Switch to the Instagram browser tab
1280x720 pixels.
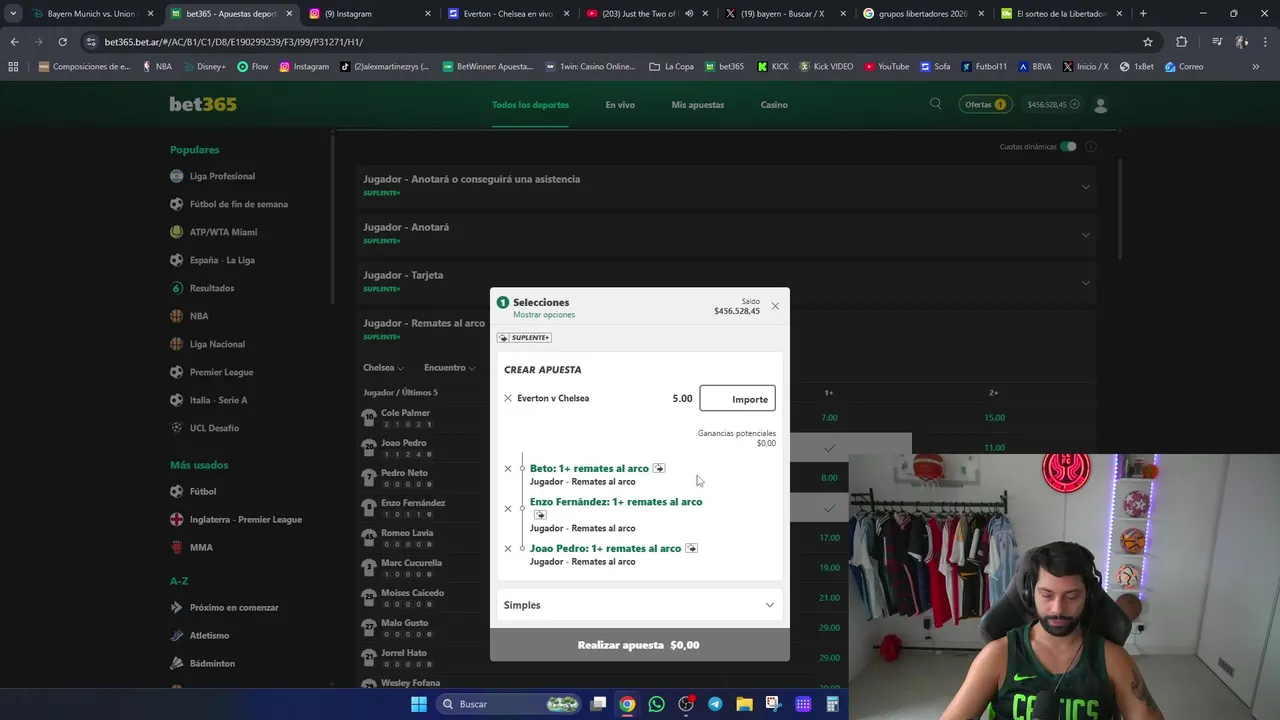point(370,14)
